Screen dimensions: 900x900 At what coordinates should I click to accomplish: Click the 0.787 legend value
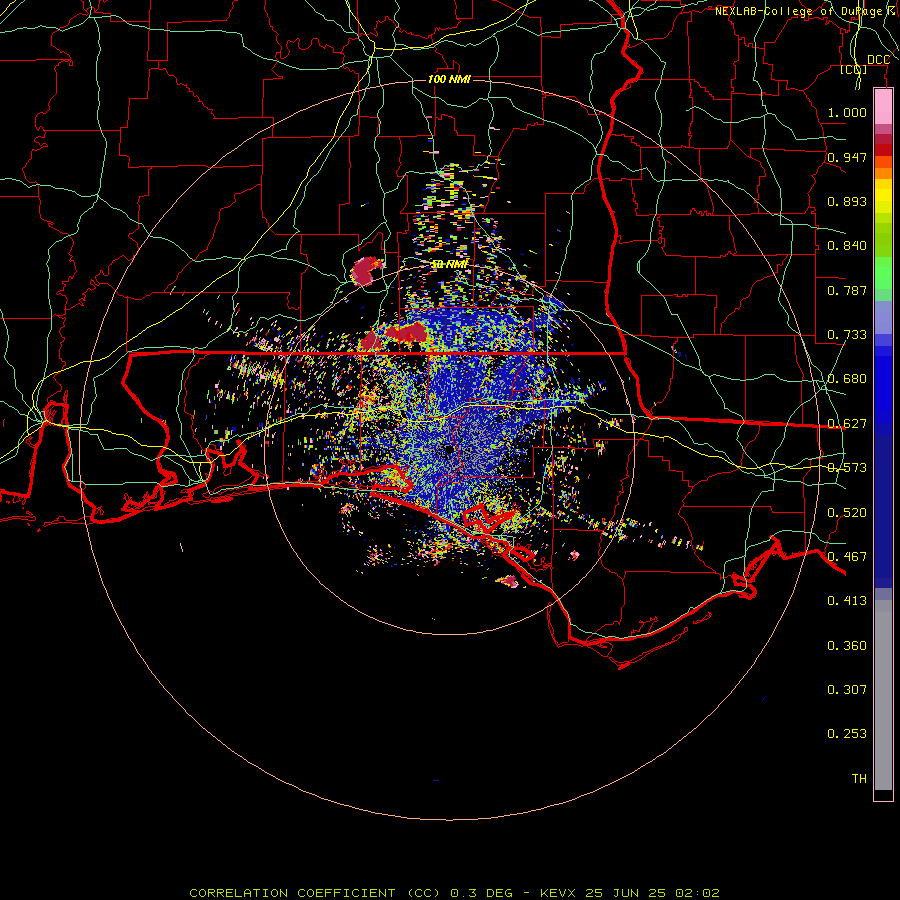pos(847,290)
